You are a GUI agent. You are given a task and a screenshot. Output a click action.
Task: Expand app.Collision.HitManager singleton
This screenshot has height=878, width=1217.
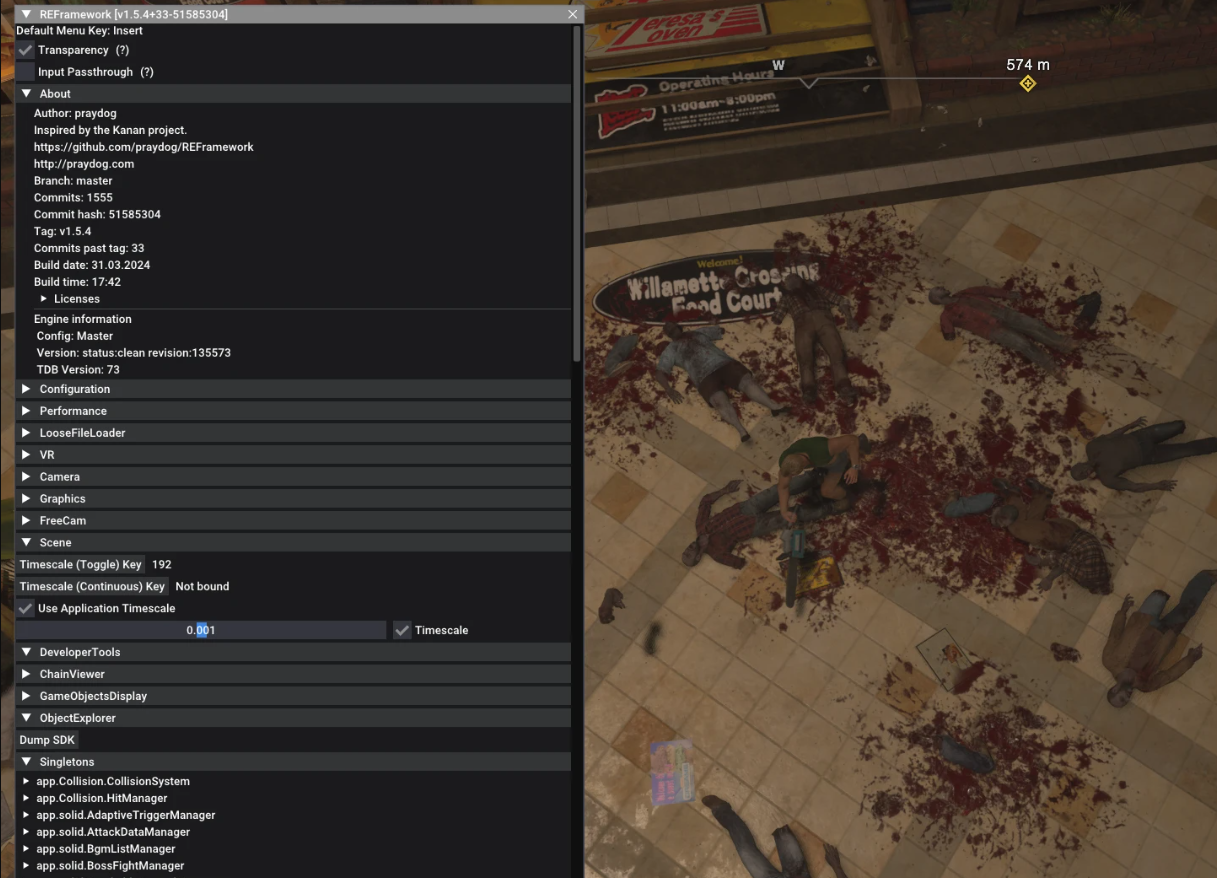tap(27, 798)
